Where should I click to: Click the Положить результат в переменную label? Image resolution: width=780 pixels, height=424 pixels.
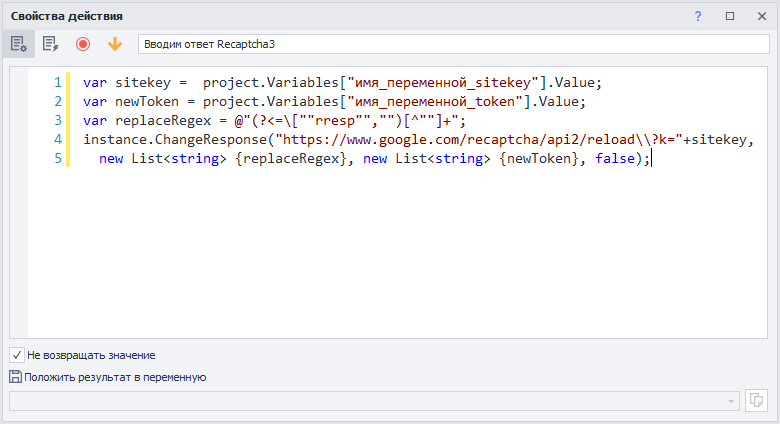coord(116,377)
